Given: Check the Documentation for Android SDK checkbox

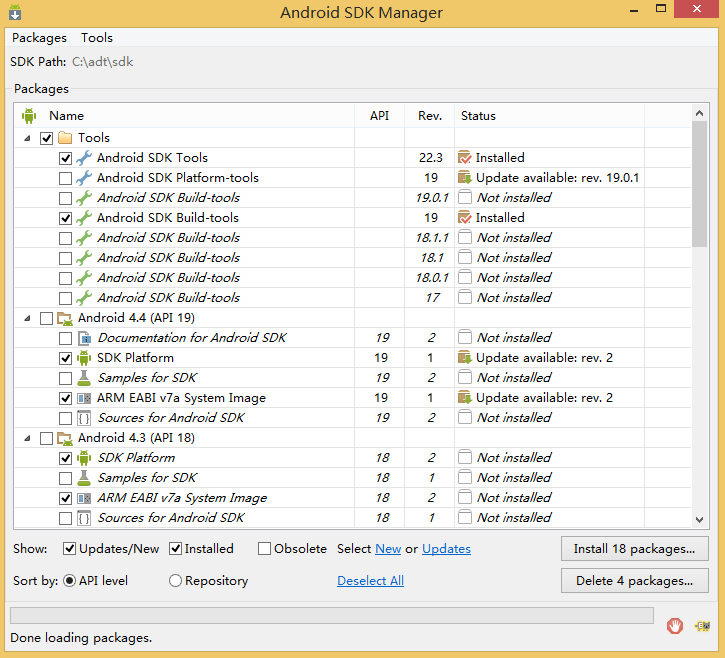Looking at the screenshot, I should [65, 338].
